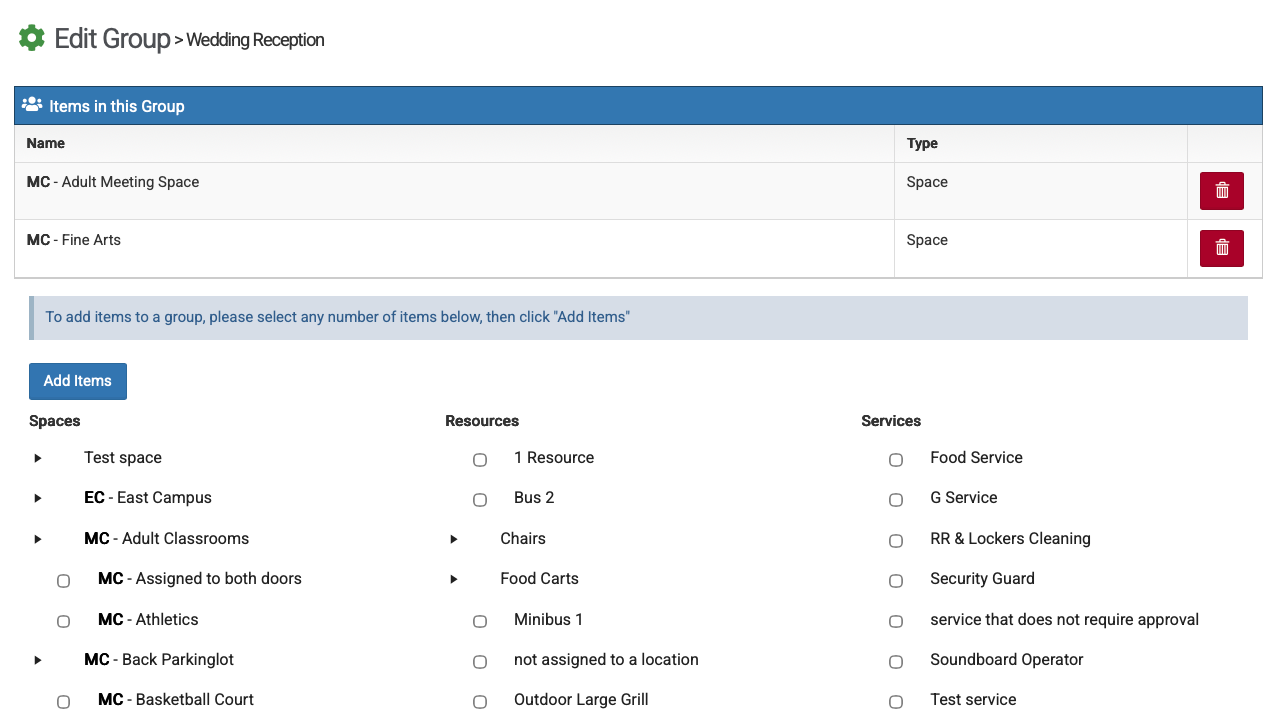Expand the Food Carts resource group
1271x715 pixels.
tap(454, 579)
